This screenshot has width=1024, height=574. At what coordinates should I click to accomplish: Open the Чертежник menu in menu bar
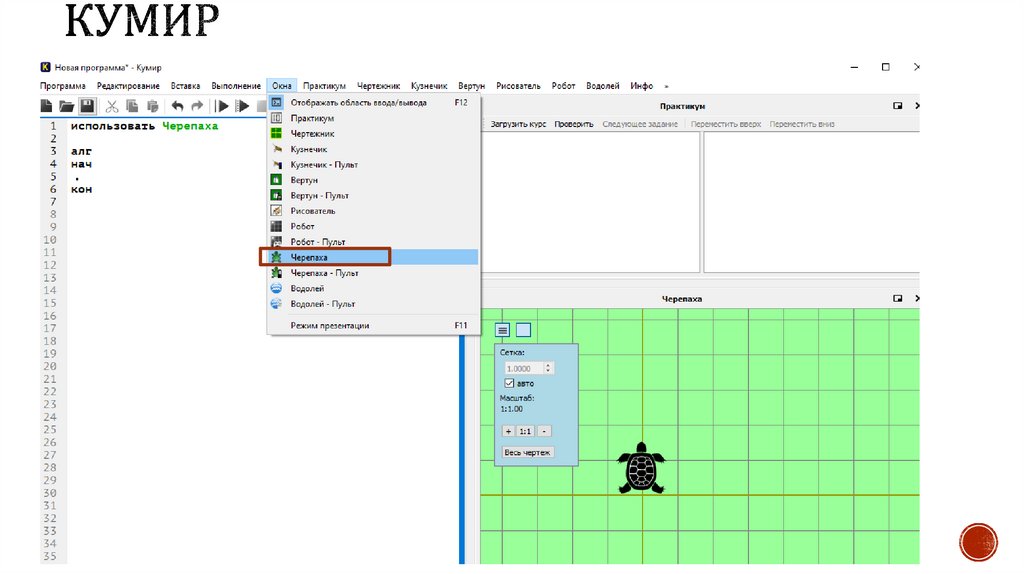pos(378,86)
